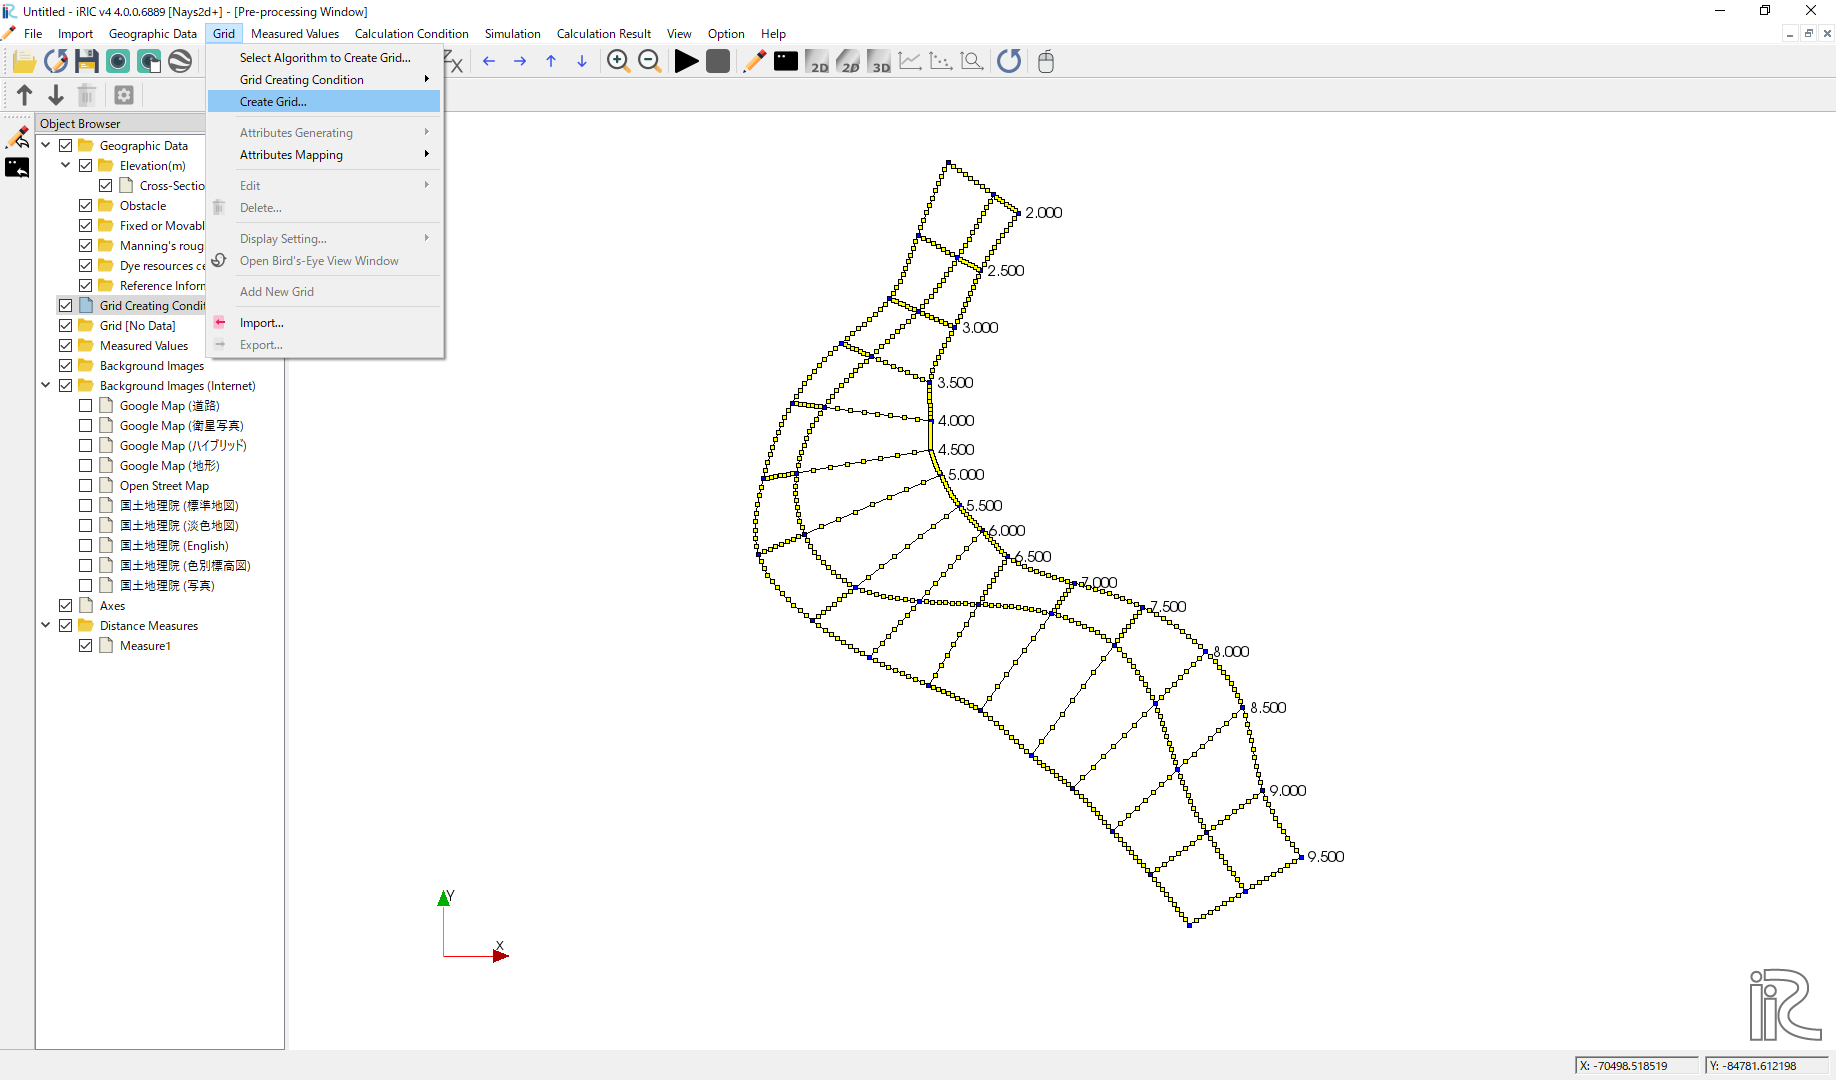The height and width of the screenshot is (1080, 1836).
Task: Move view left with blue arrow
Action: pos(489,62)
